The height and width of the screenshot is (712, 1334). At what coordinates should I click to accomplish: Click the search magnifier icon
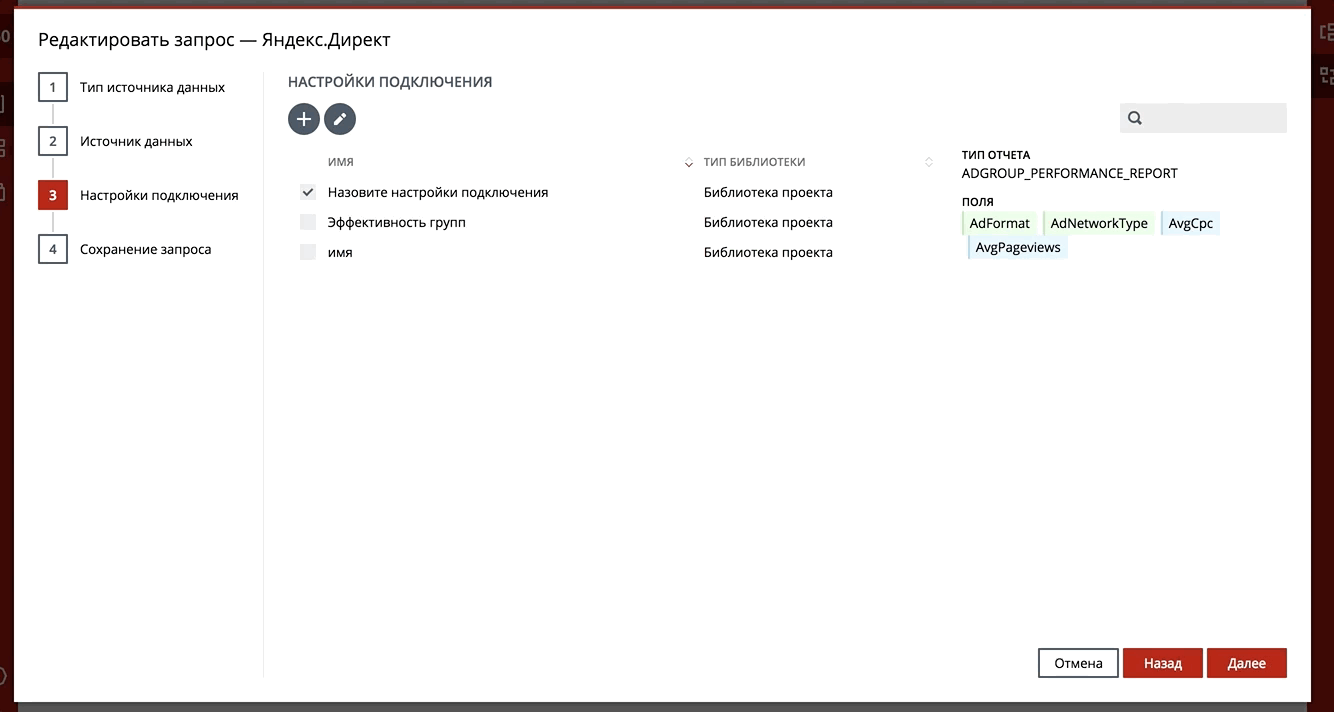click(x=1135, y=118)
